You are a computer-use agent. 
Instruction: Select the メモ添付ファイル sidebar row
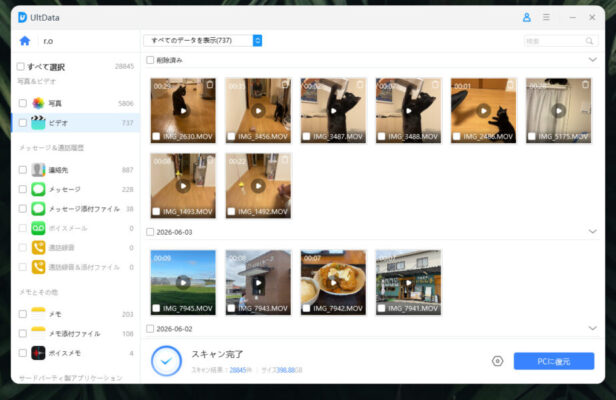point(75,333)
